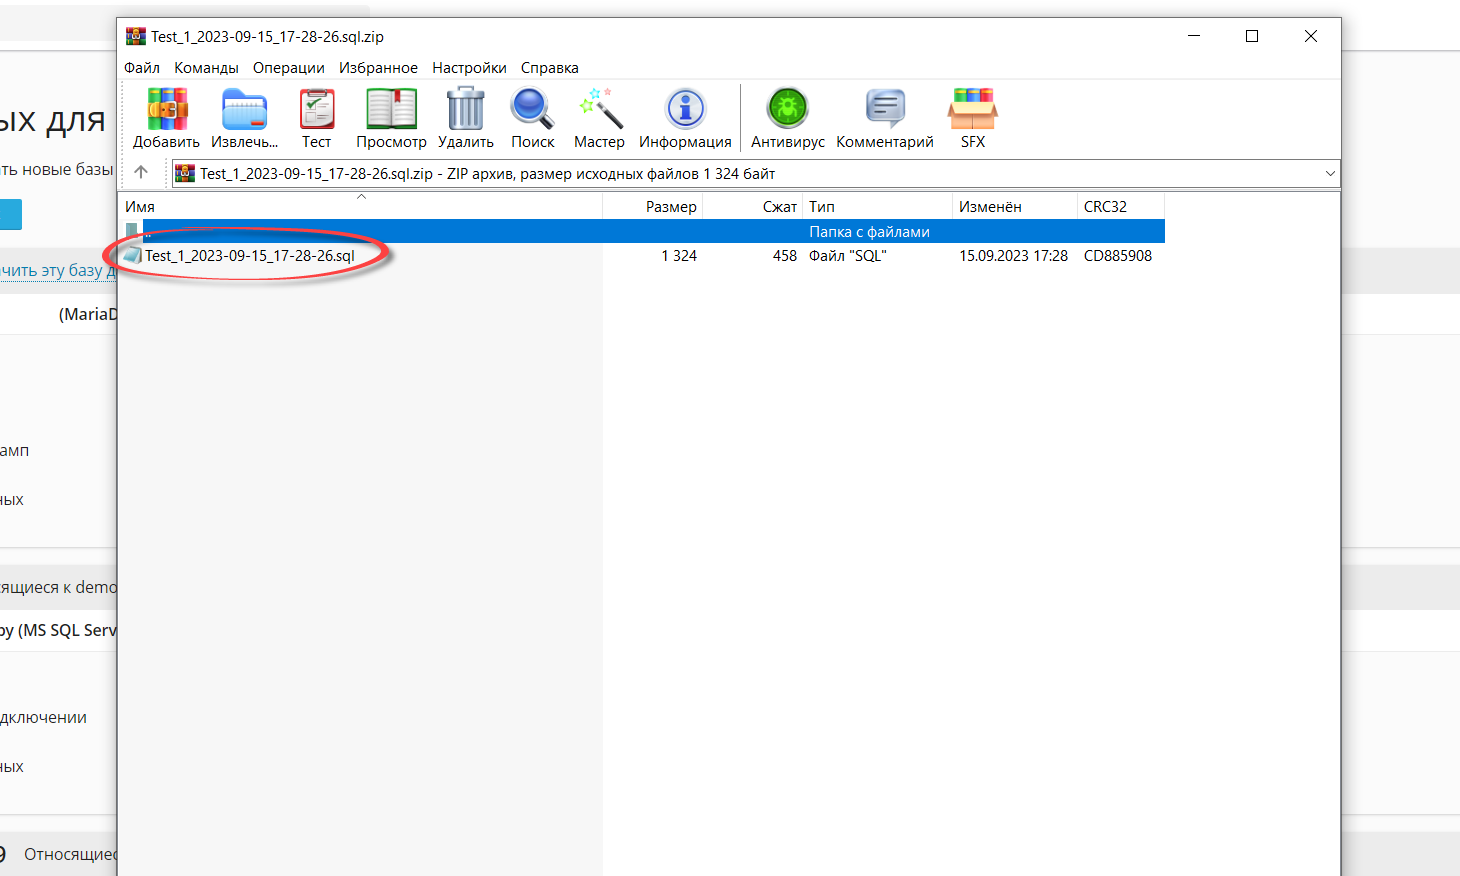Go up one folder level arrow

141,173
